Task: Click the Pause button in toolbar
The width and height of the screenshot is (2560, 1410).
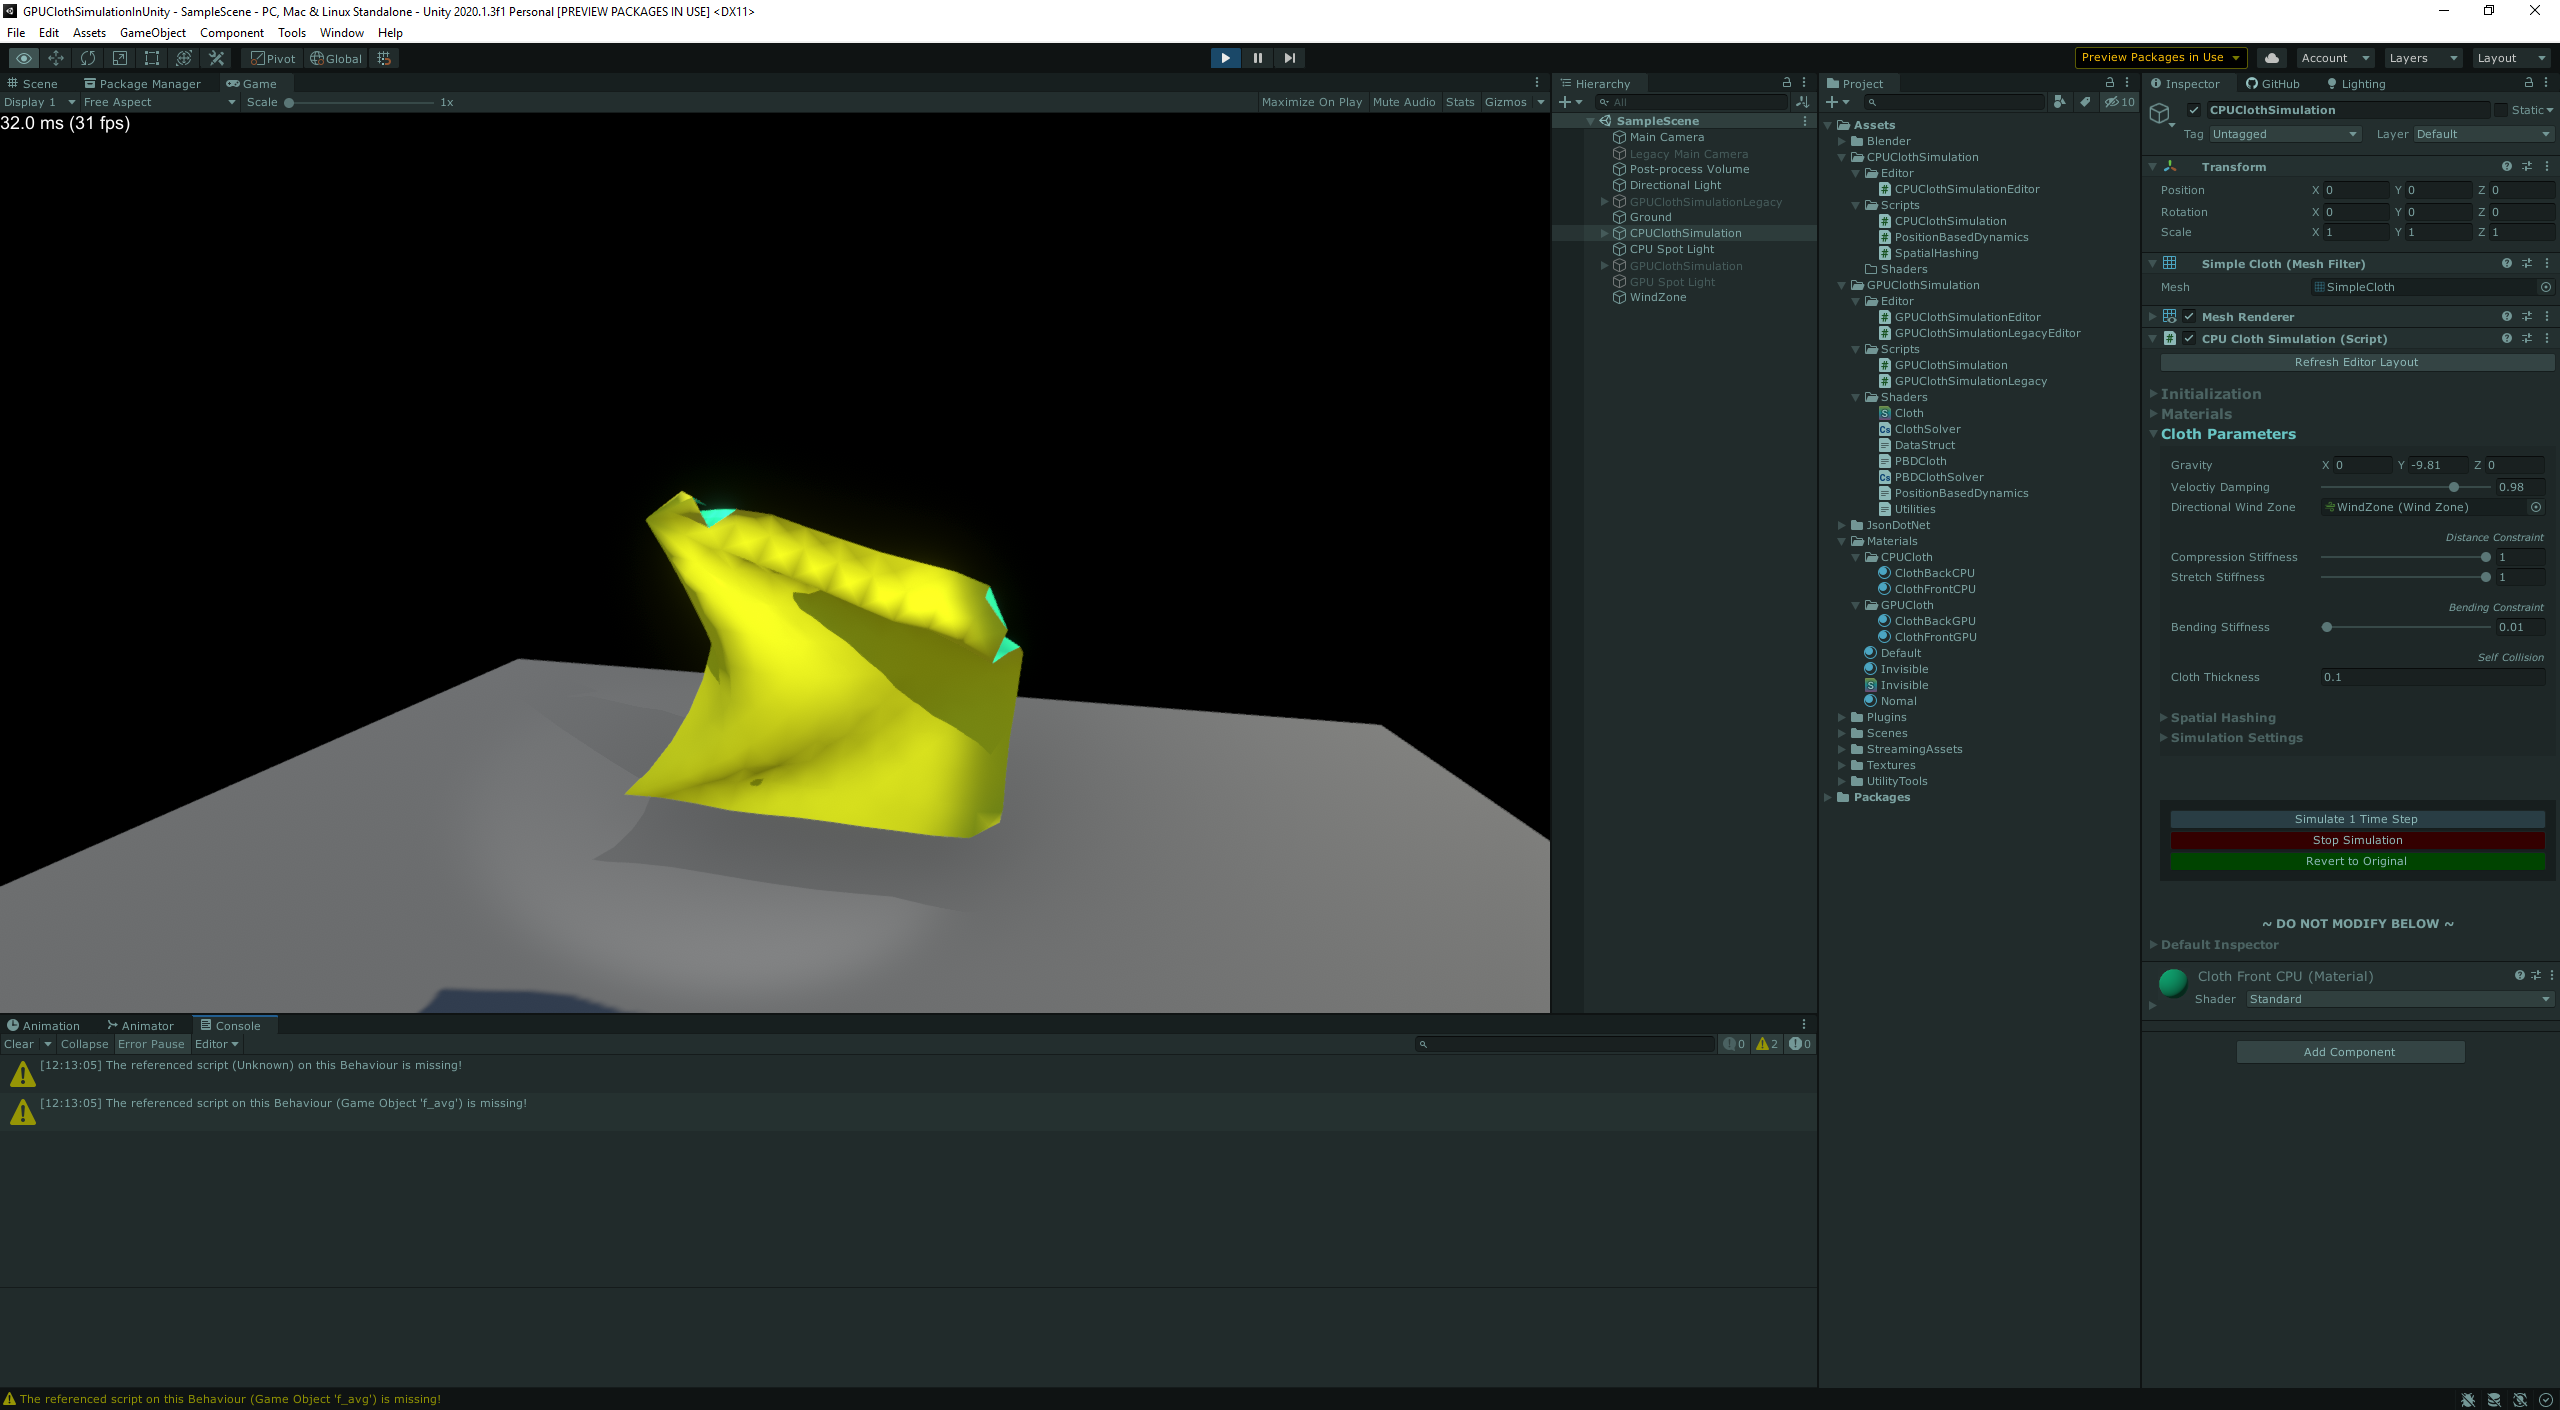Action: pos(1257,57)
